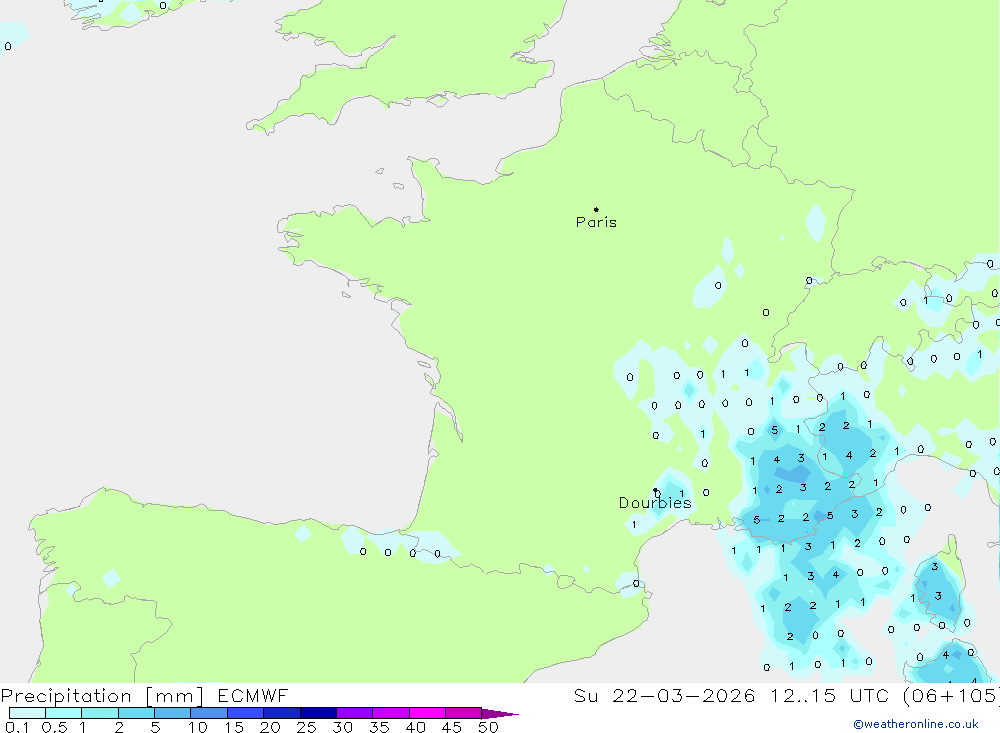Select the 20–25 mm dark blue swatch
Screen dimensions: 1000x733
click(x=281, y=713)
